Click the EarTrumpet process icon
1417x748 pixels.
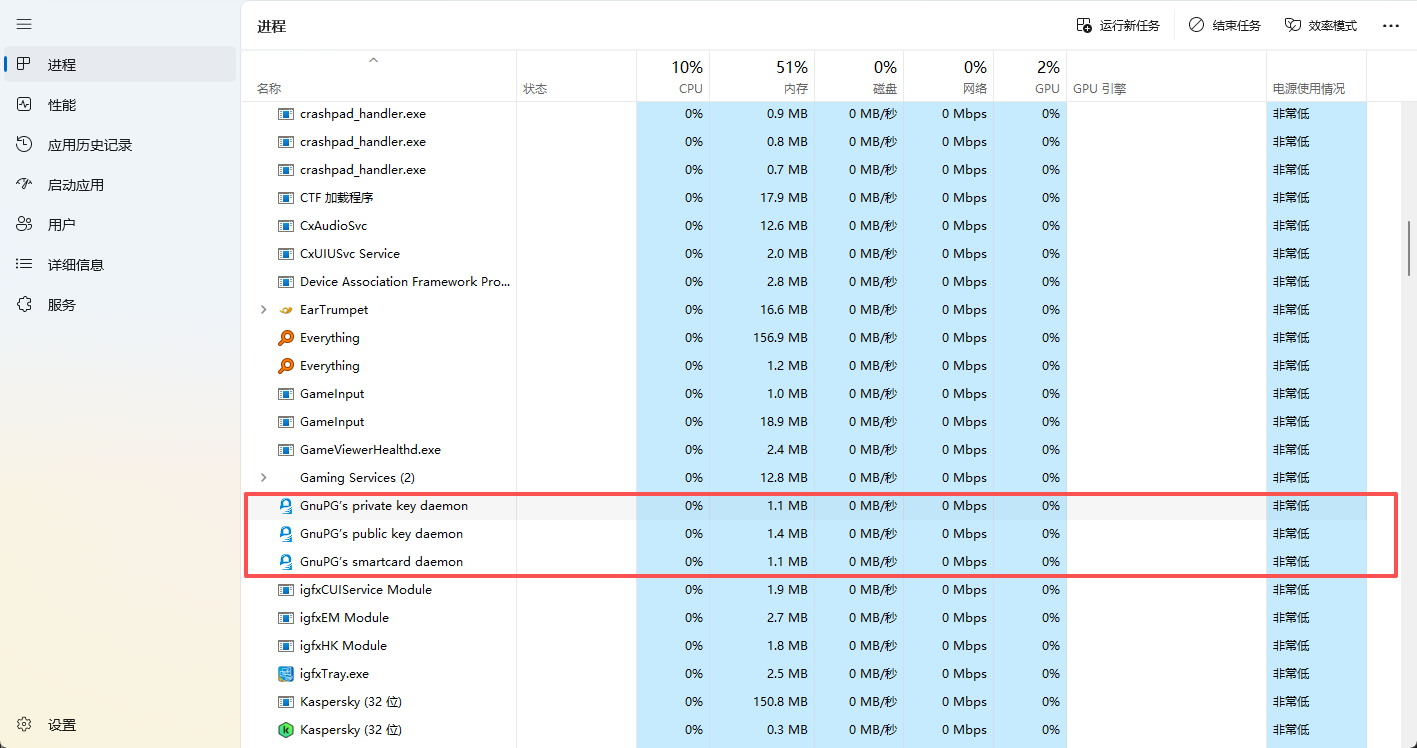[286, 310]
